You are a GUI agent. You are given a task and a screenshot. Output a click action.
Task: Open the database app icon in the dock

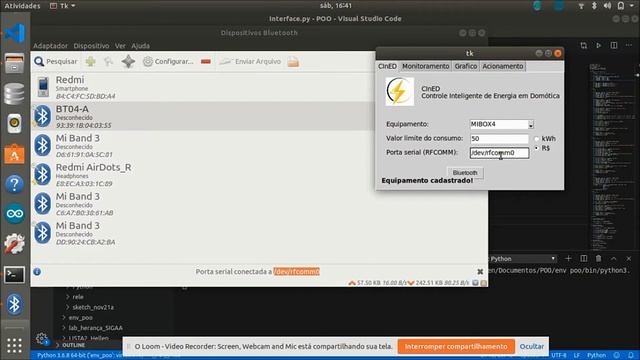pos(15,93)
